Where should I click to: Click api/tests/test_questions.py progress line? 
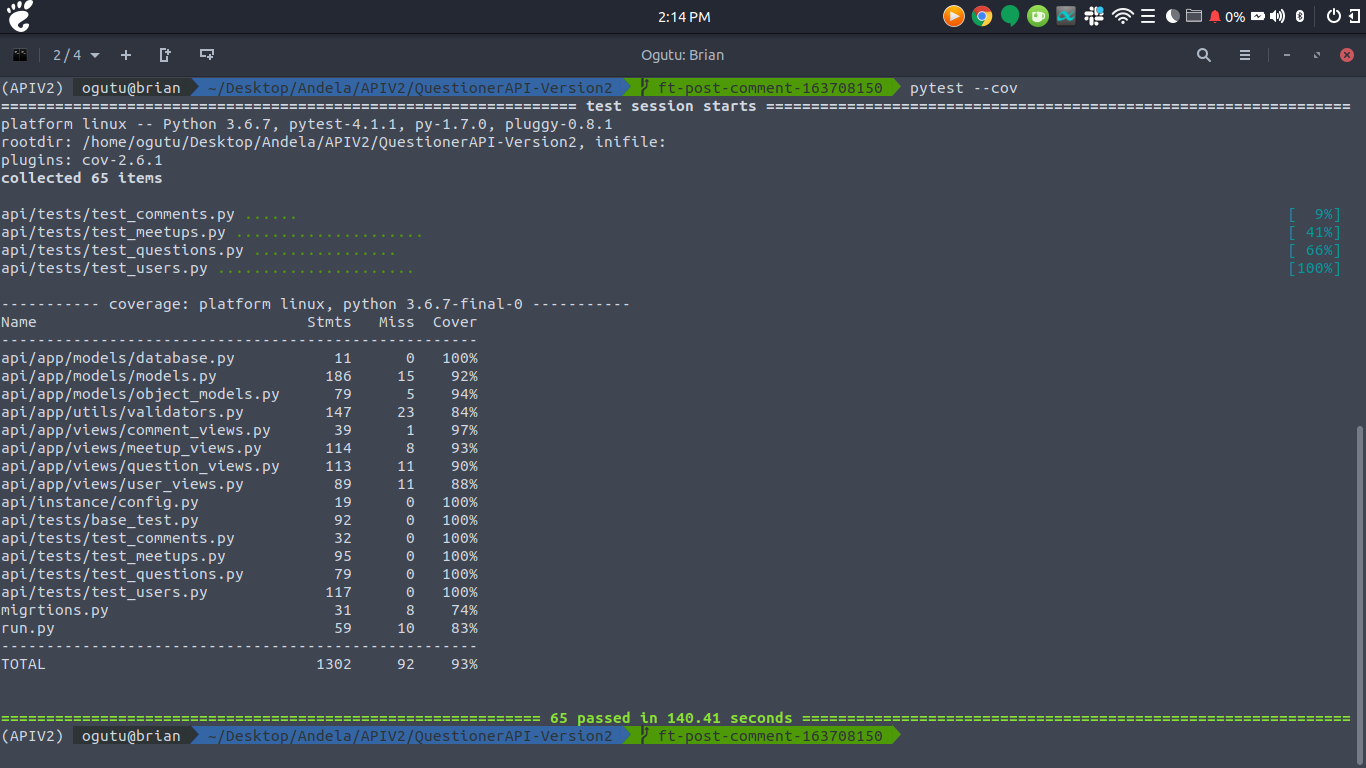coord(198,250)
